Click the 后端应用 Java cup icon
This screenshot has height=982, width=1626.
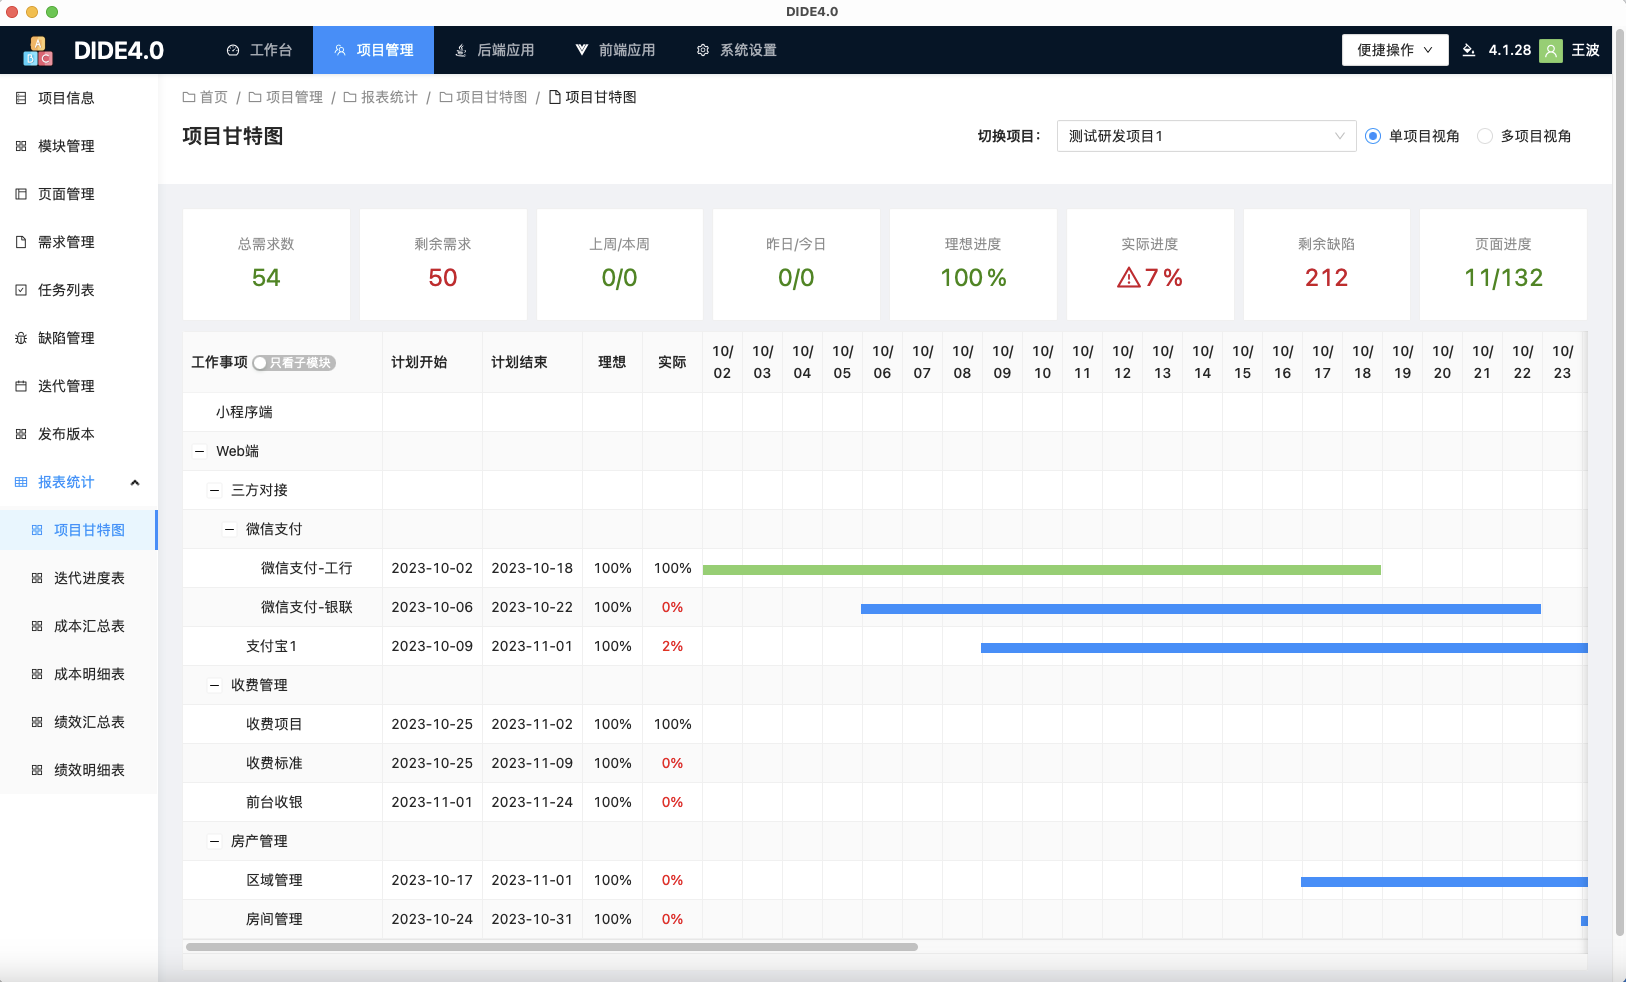point(461,50)
